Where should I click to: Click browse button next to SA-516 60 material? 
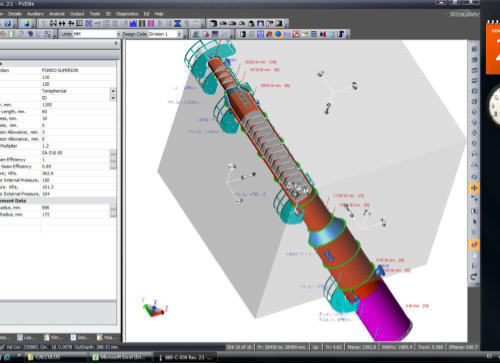pos(113,153)
